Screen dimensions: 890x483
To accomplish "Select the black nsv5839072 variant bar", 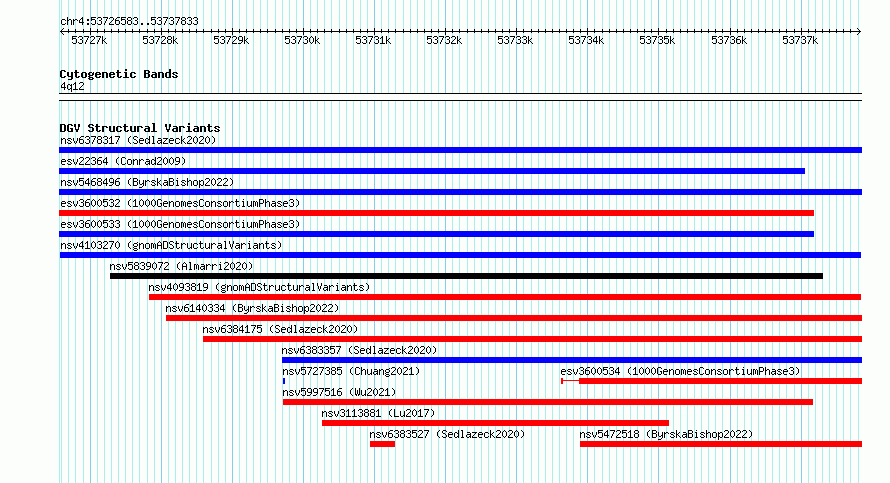I will coord(466,276).
